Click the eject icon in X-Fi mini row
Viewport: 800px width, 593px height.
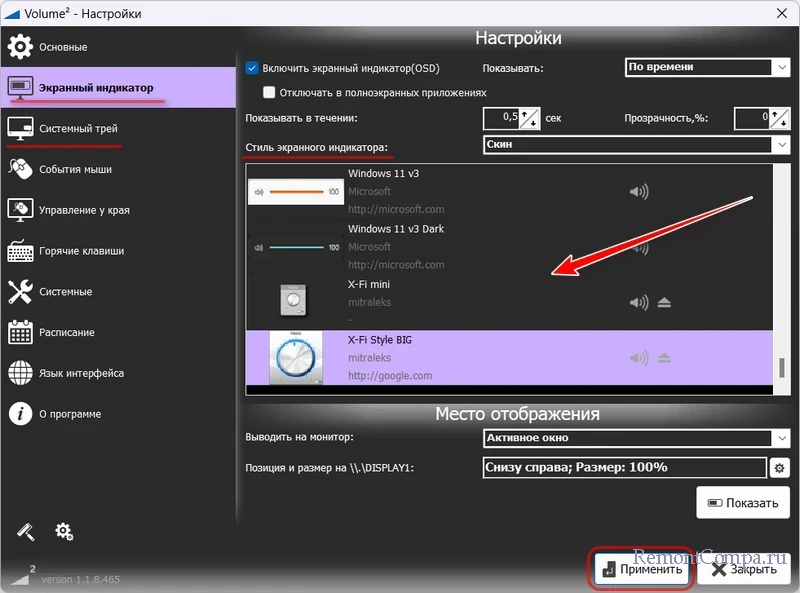click(x=664, y=303)
